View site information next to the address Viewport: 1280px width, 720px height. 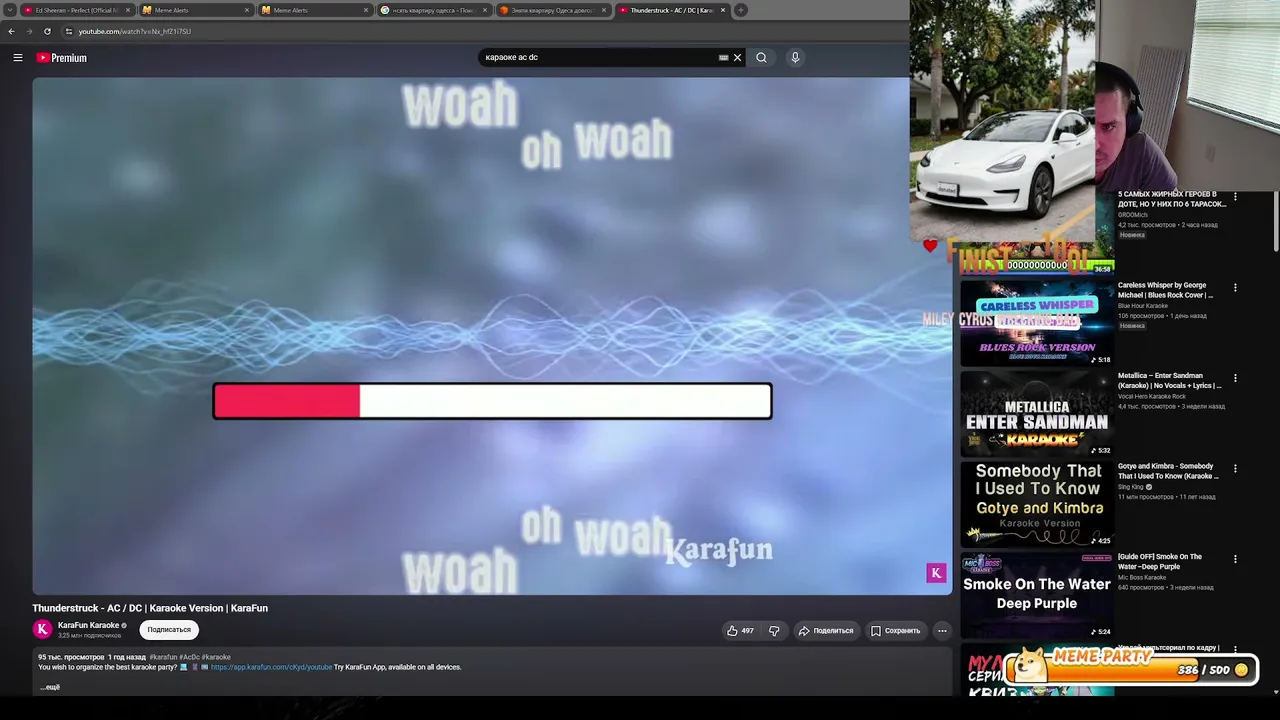(69, 31)
